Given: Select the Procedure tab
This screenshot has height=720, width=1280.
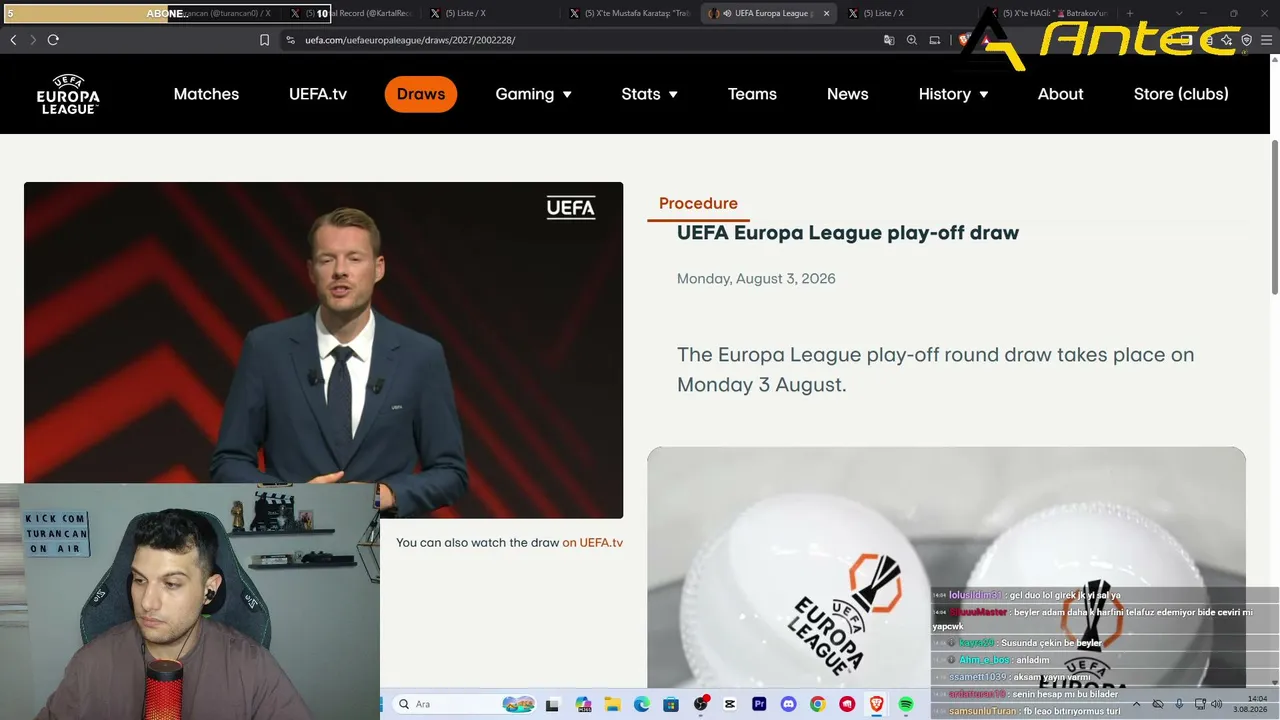Looking at the screenshot, I should pyautogui.click(x=698, y=204).
